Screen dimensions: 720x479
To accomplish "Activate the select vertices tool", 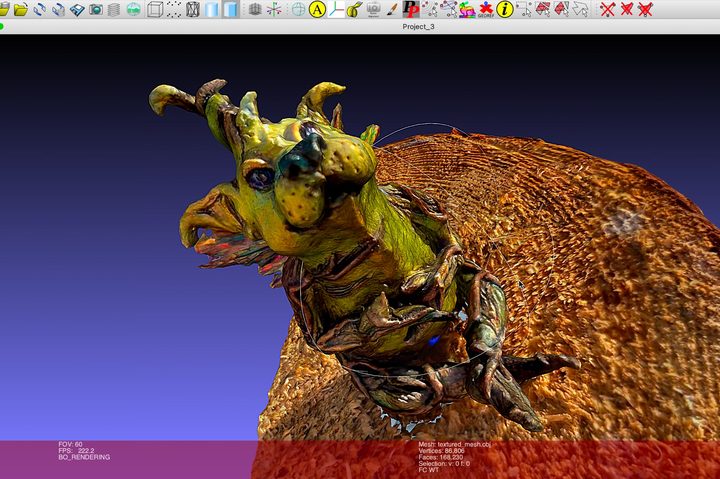I will pyautogui.click(x=524, y=9).
